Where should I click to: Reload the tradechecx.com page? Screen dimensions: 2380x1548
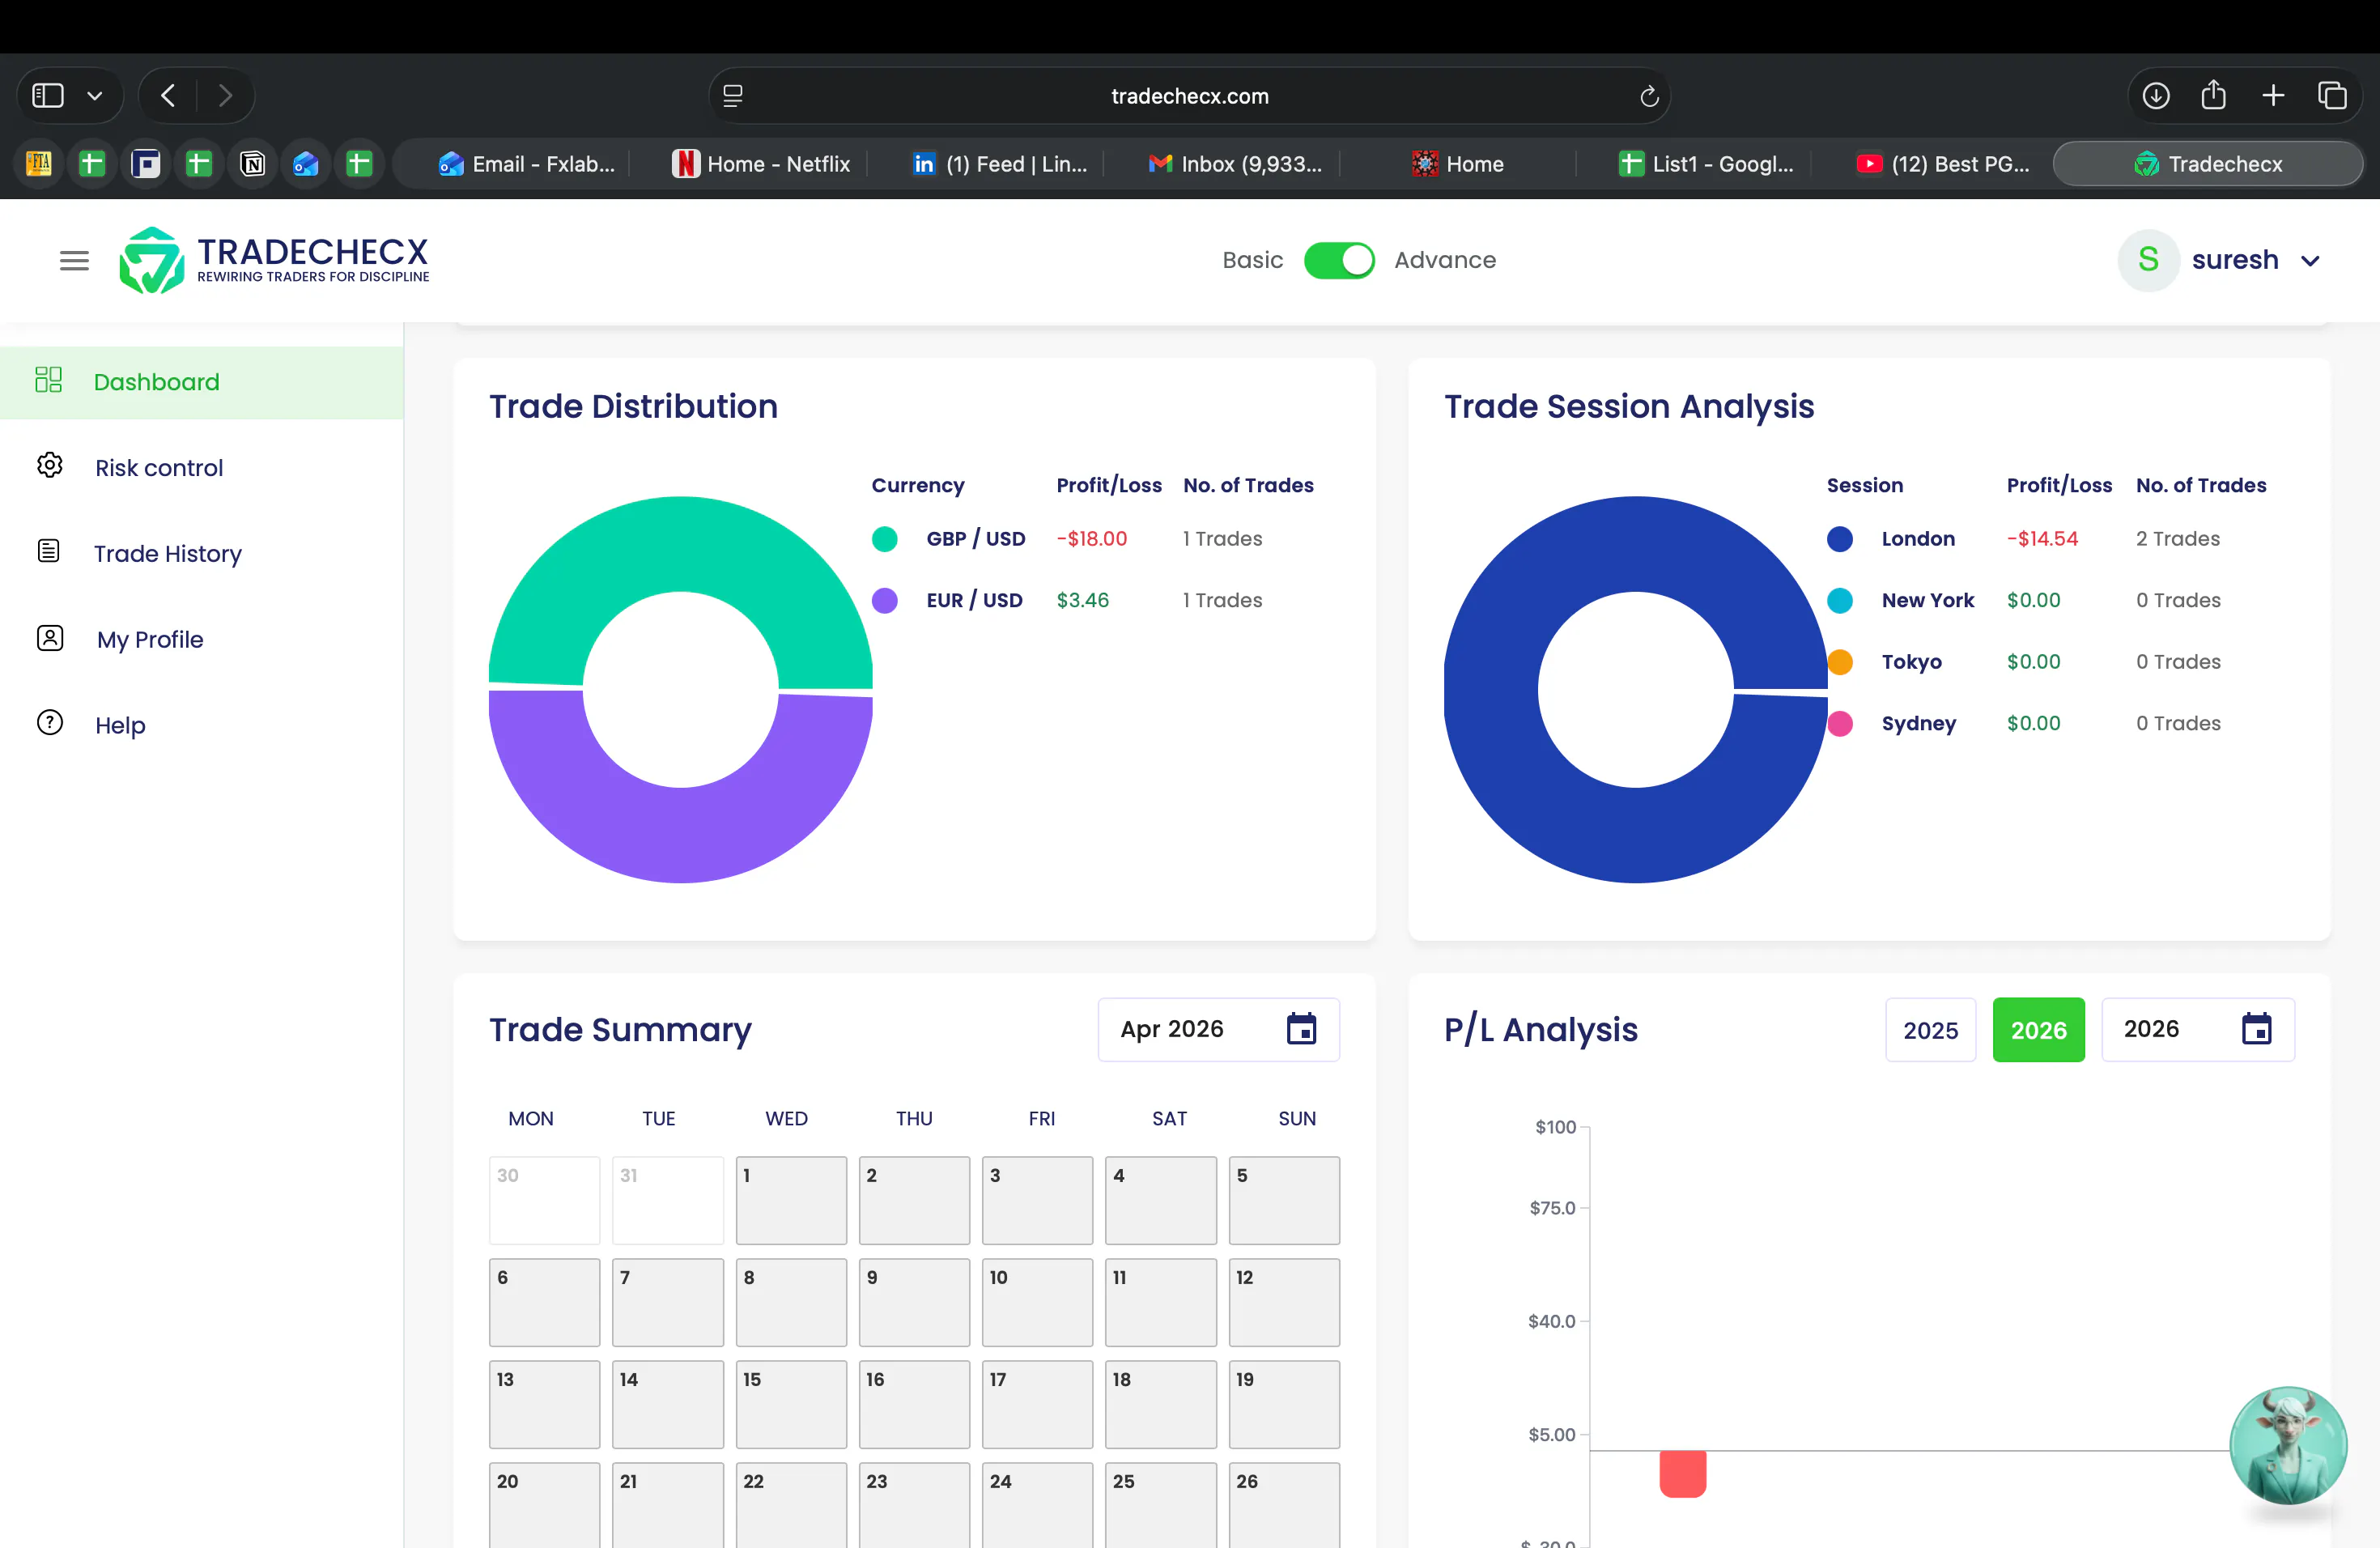(x=1649, y=96)
